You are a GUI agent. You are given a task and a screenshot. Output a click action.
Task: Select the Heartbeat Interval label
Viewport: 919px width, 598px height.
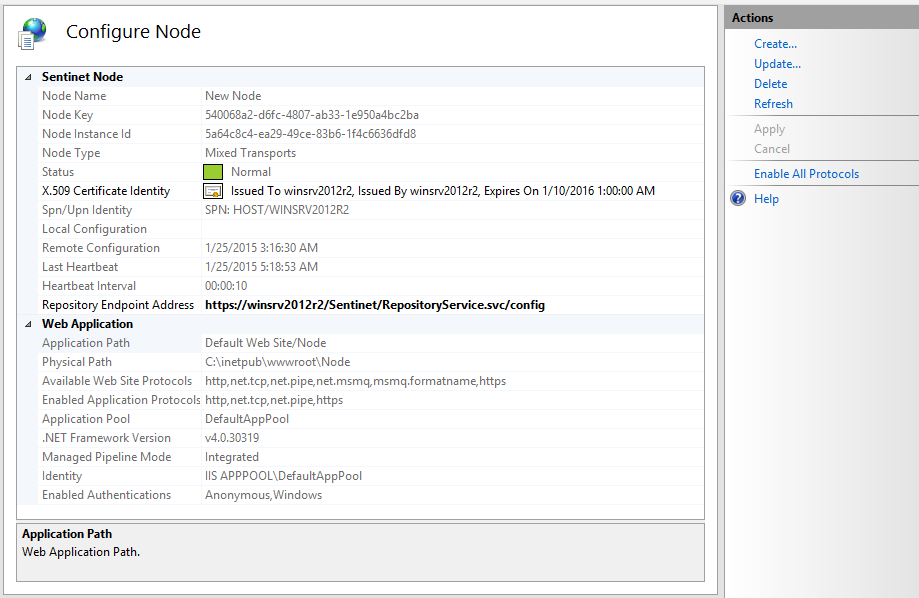89,286
